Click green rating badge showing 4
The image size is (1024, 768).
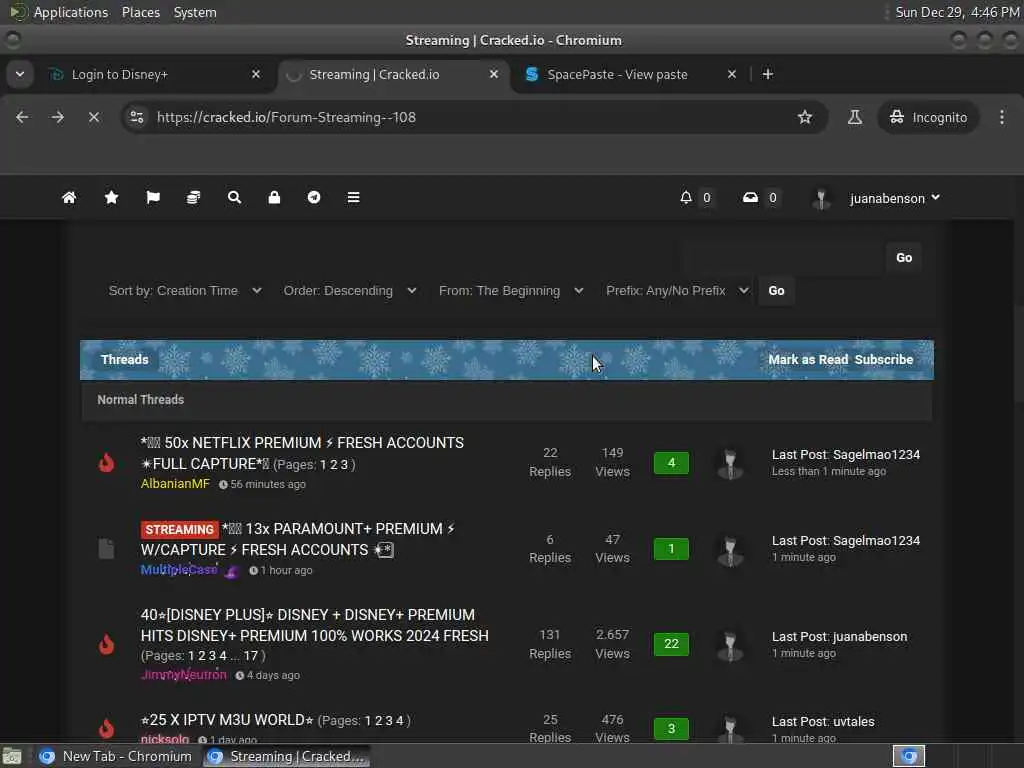[671, 463]
